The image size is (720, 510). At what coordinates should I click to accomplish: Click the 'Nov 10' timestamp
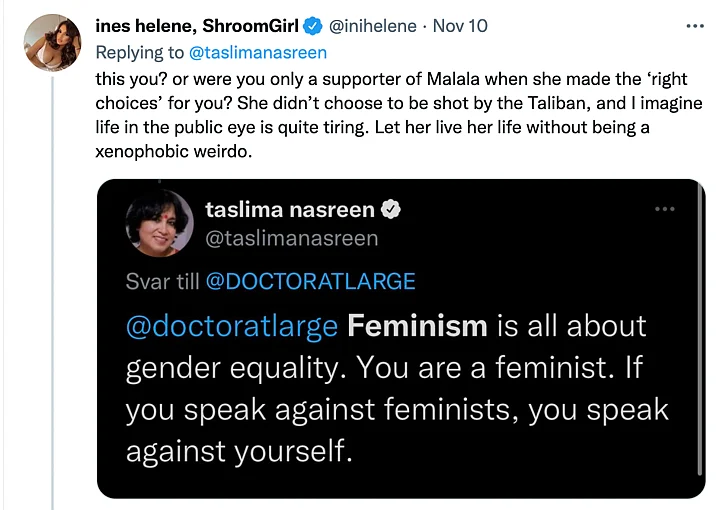(x=461, y=26)
